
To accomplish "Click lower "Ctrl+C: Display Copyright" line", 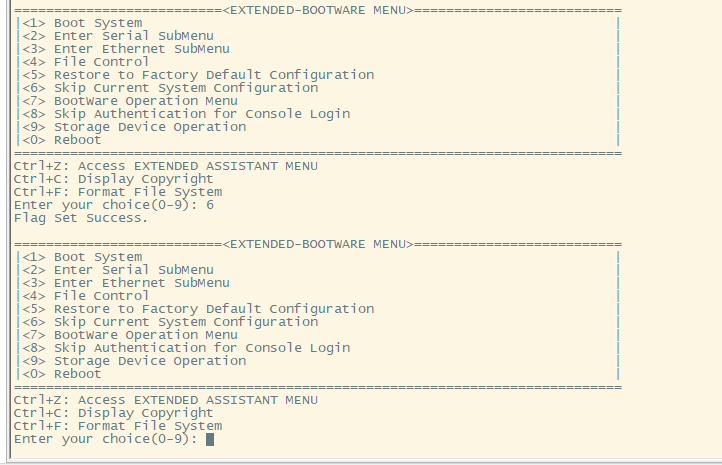I will click(113, 413).
